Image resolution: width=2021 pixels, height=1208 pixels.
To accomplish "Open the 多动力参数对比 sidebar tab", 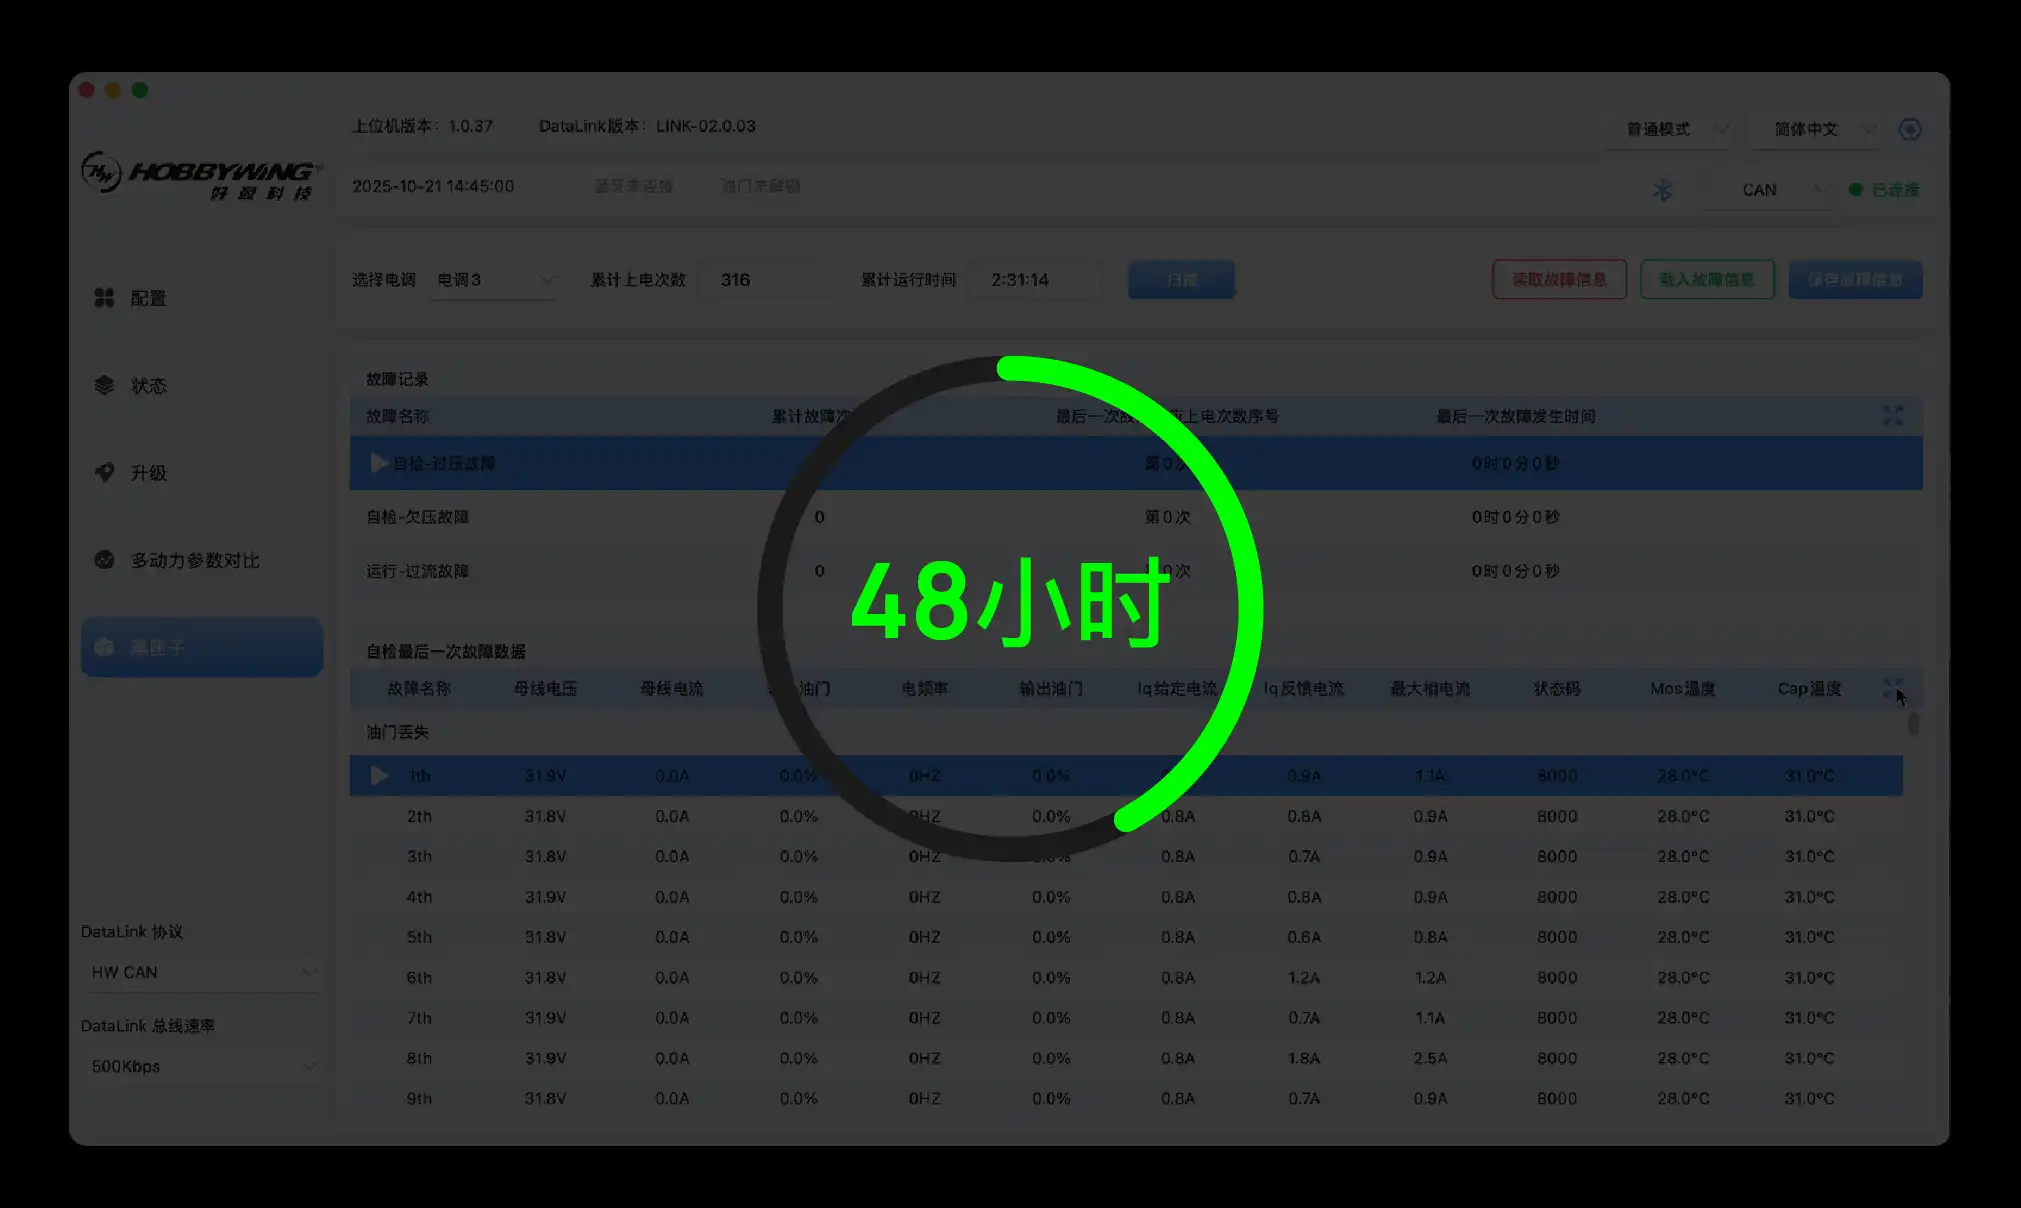I will (195, 560).
